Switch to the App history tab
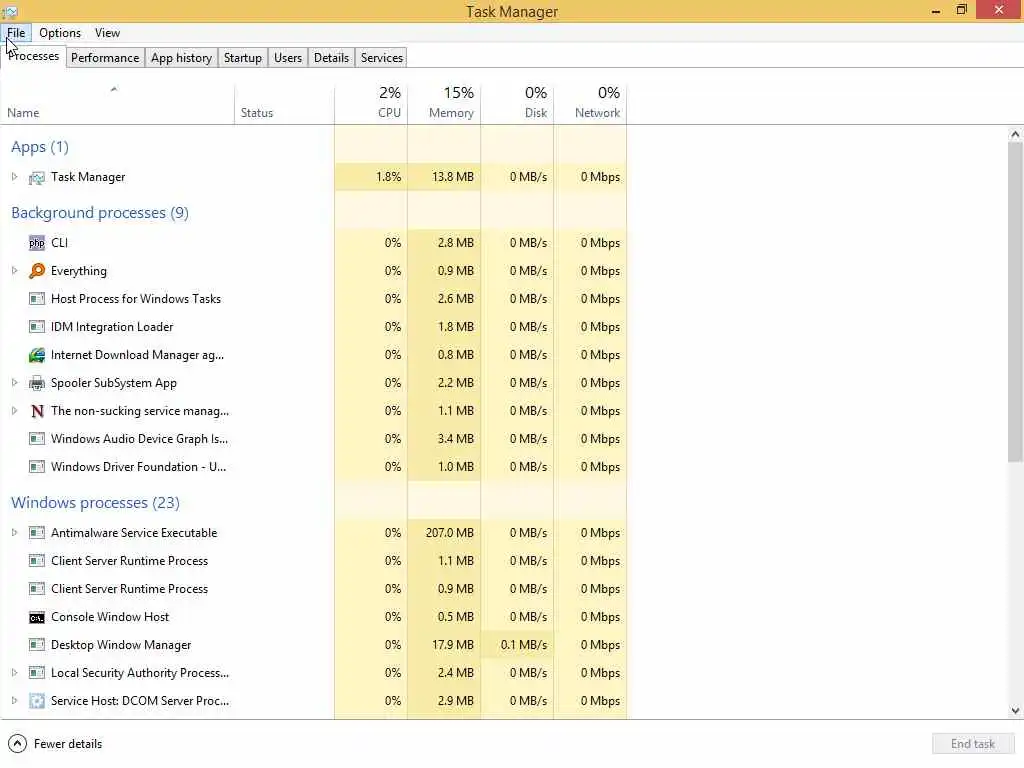Screen dimensions: 1024x768 pyautogui.click(x=182, y=57)
